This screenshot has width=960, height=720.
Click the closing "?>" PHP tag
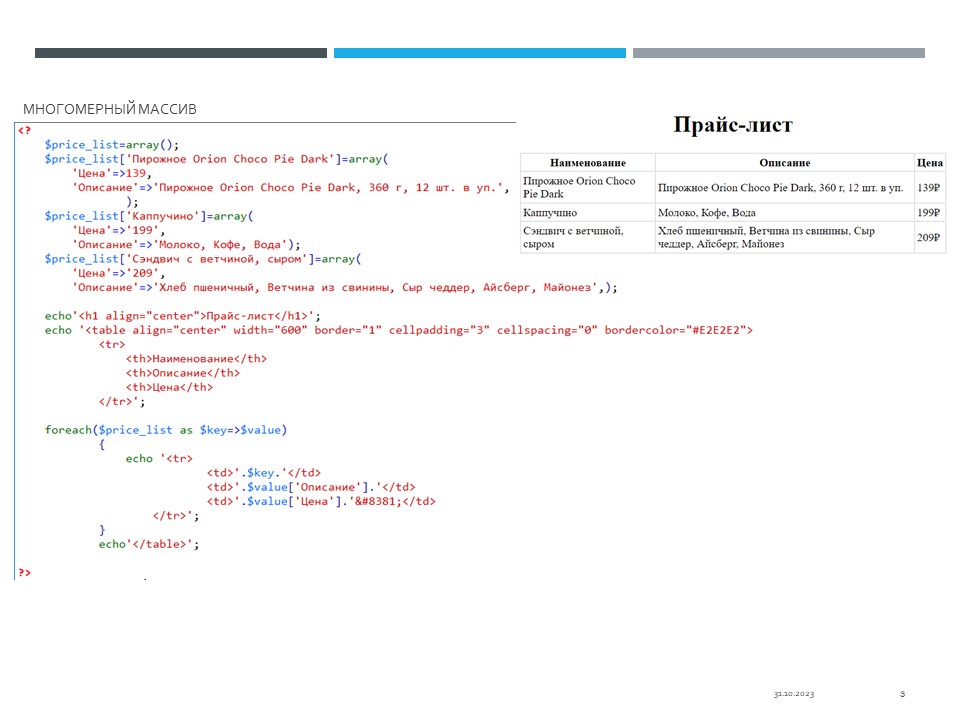[24, 573]
